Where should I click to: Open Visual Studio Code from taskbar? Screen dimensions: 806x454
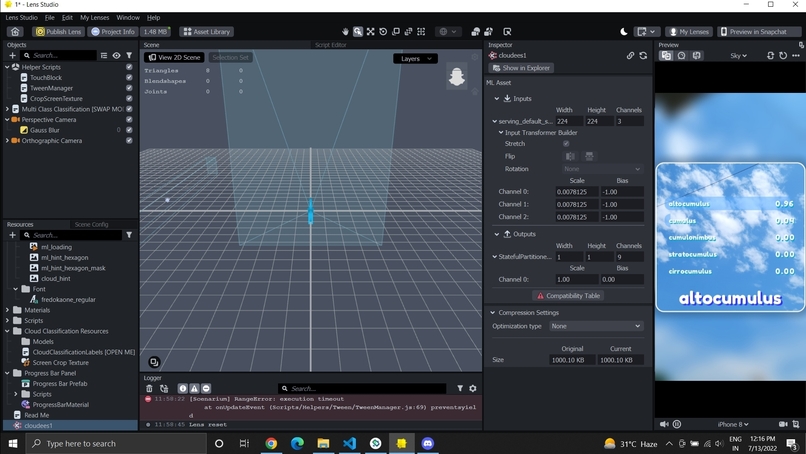tap(350, 443)
